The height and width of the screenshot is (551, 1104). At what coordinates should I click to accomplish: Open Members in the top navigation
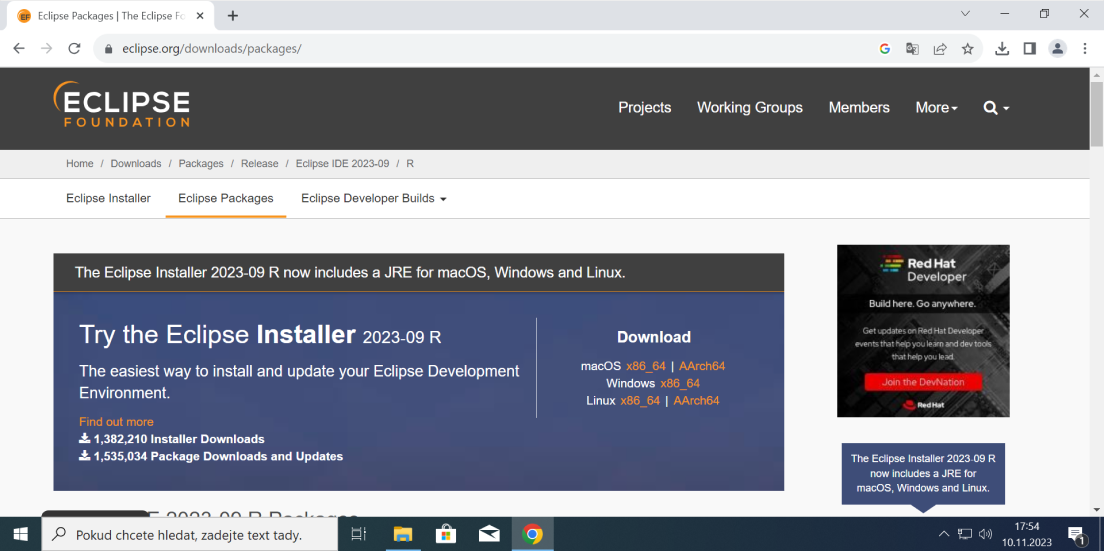coord(859,108)
